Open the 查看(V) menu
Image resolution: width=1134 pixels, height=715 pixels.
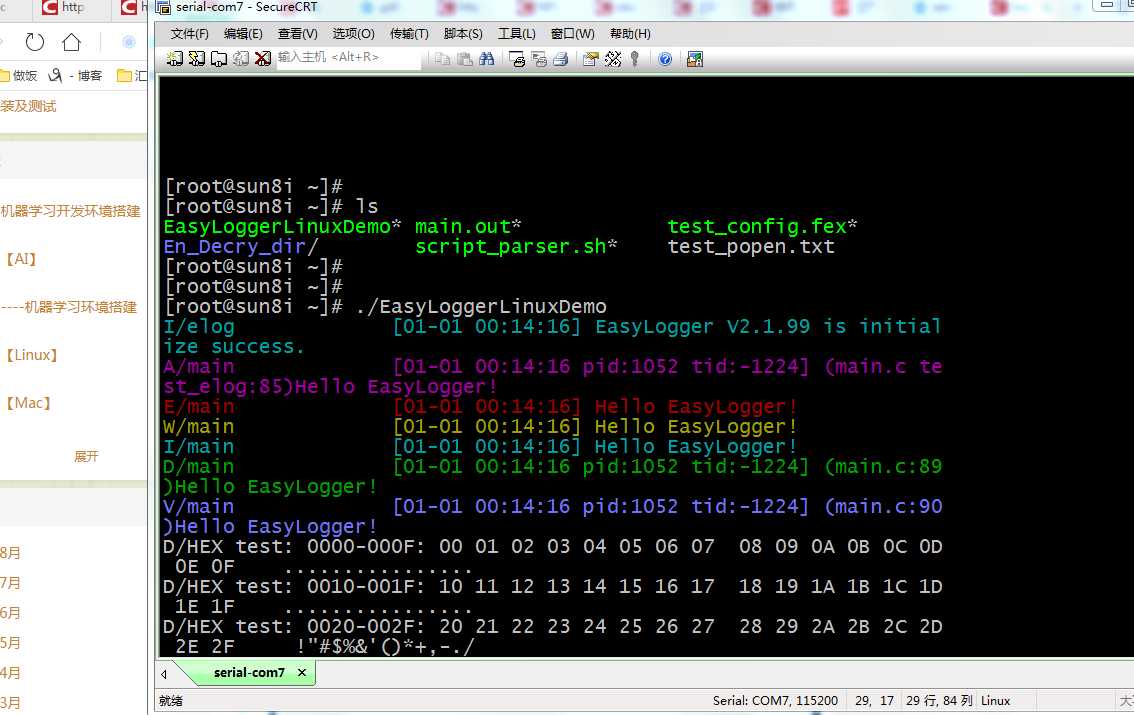pos(297,34)
